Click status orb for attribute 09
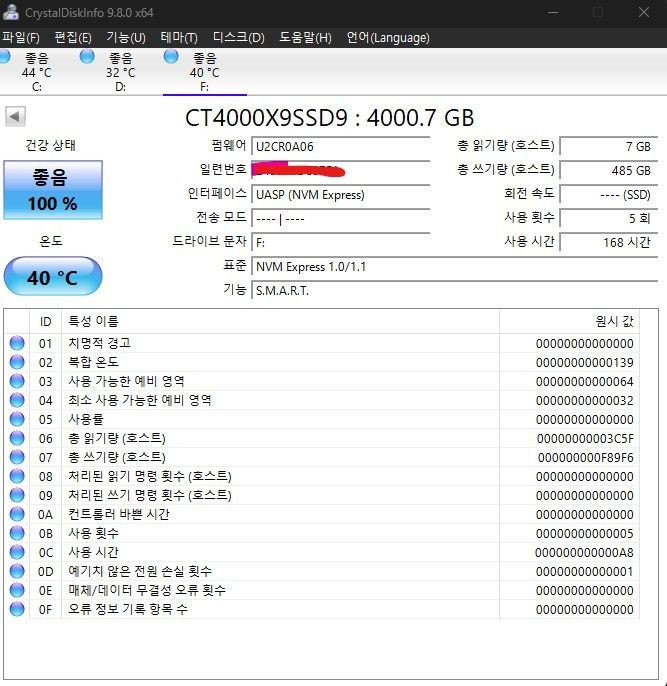The width and height of the screenshot is (667, 686). point(17,495)
